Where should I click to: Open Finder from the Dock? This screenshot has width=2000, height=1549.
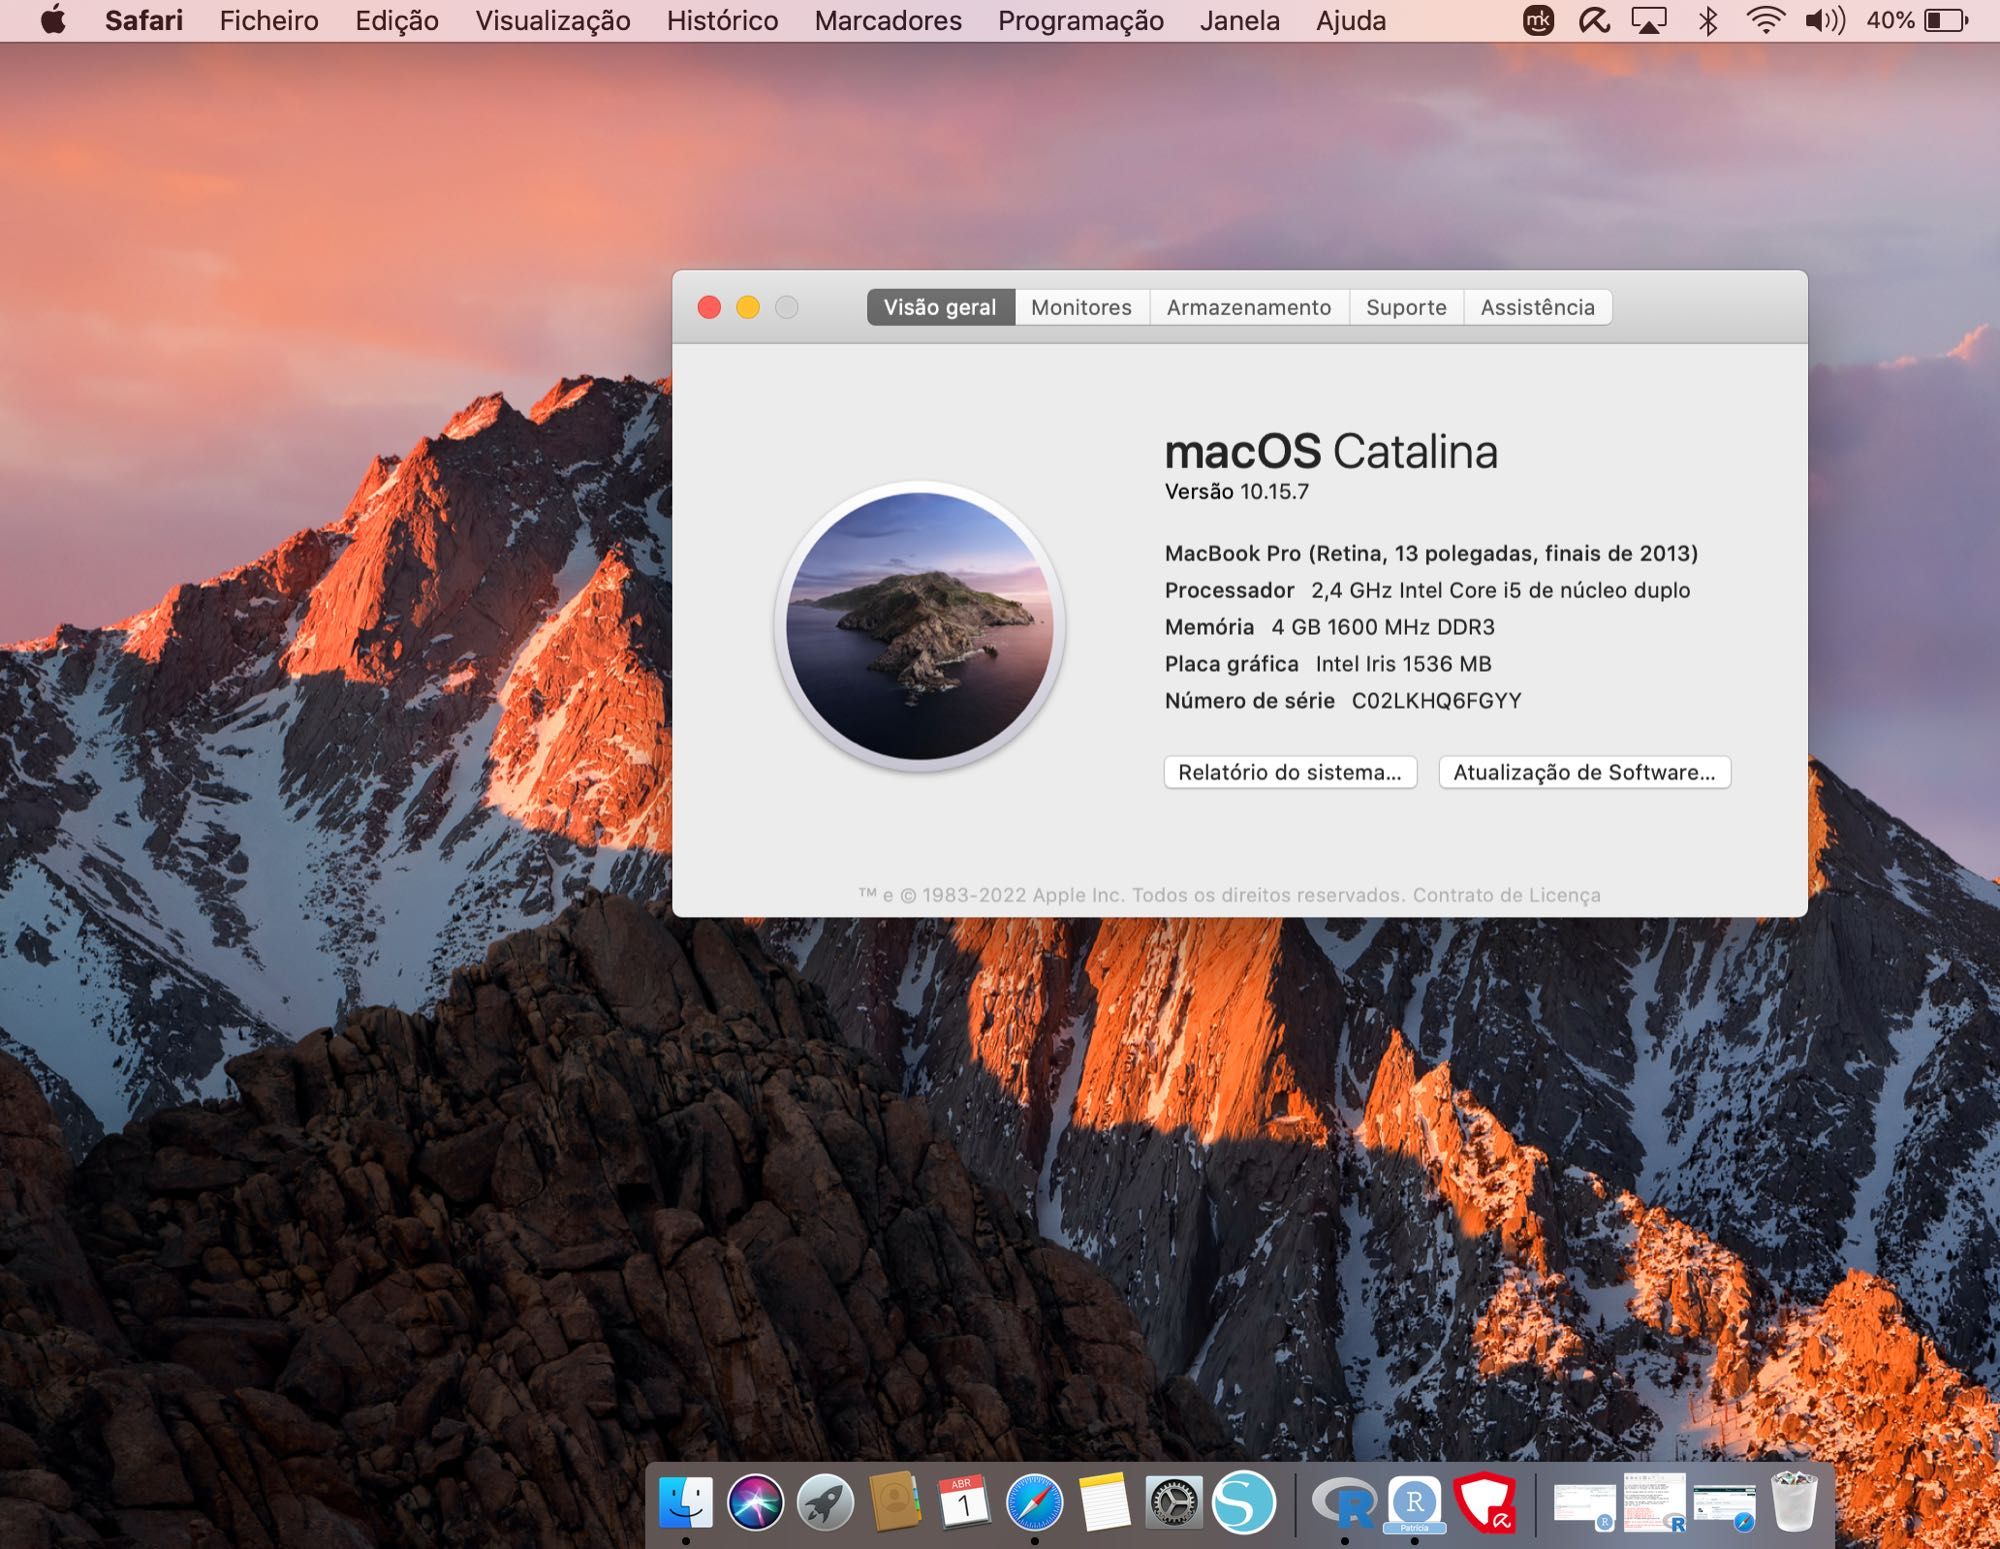(x=686, y=1502)
